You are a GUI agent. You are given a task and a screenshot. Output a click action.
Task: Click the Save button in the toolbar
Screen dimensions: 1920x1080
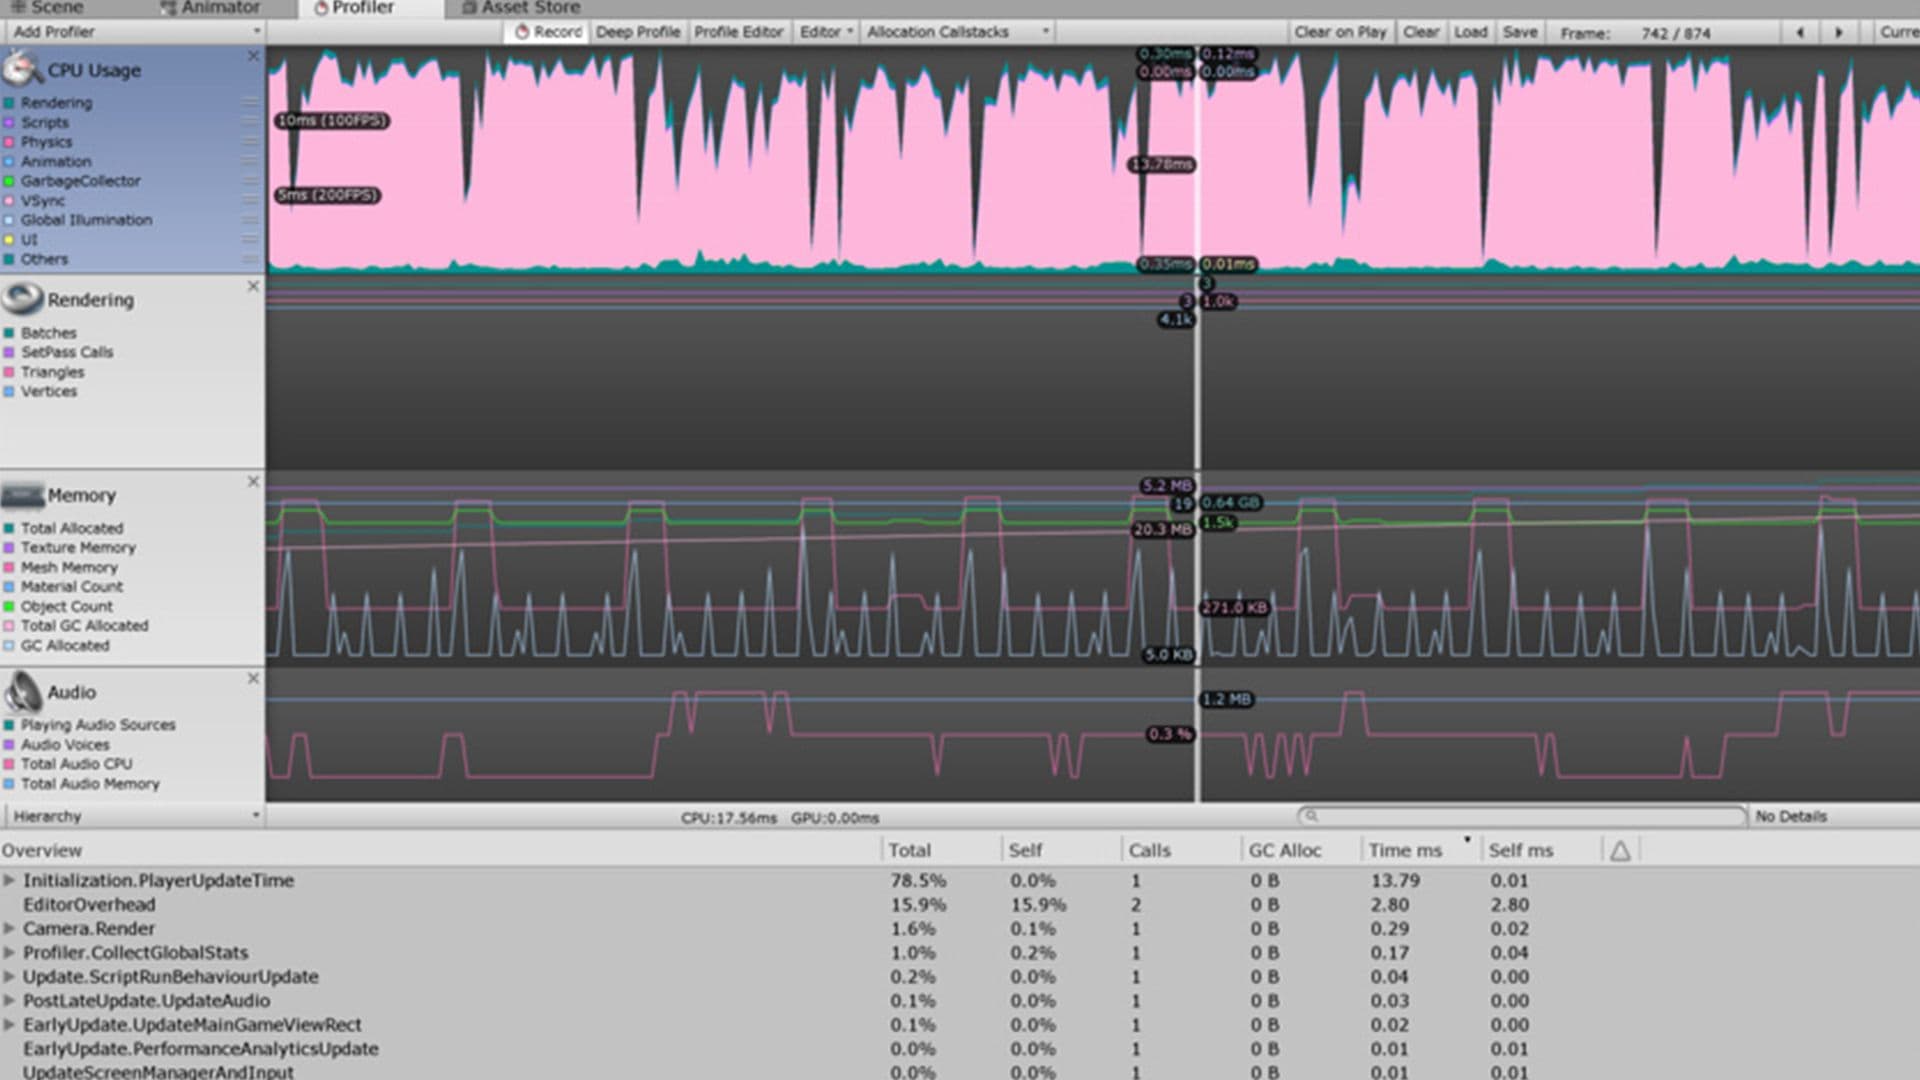[1519, 31]
